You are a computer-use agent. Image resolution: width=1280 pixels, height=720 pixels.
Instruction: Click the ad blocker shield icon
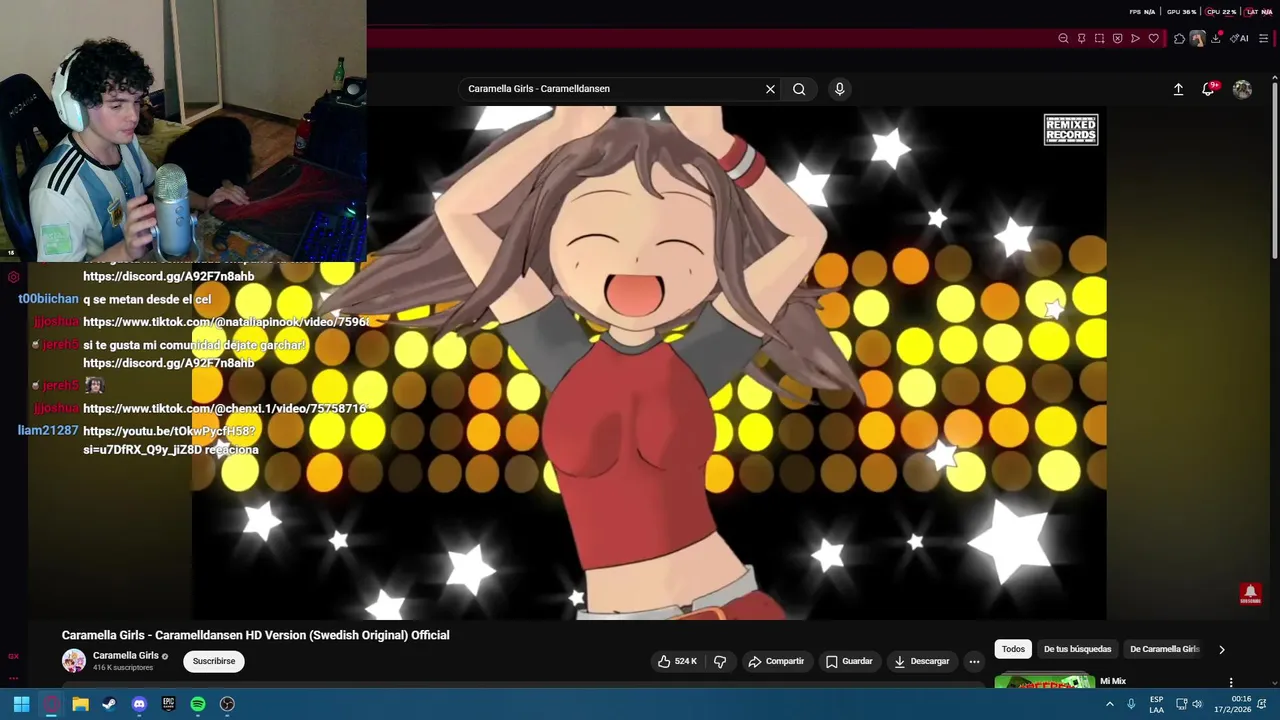click(1117, 39)
